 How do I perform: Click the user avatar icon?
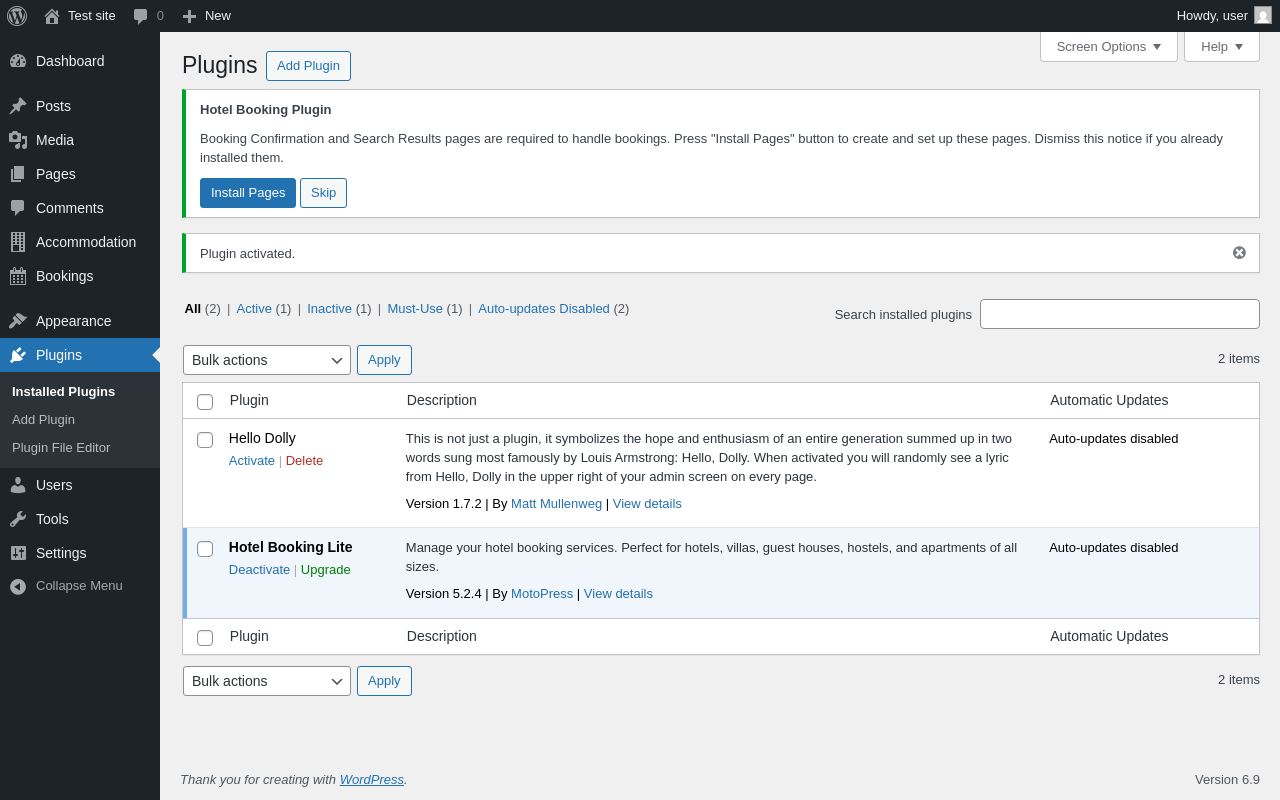pyautogui.click(x=1263, y=16)
